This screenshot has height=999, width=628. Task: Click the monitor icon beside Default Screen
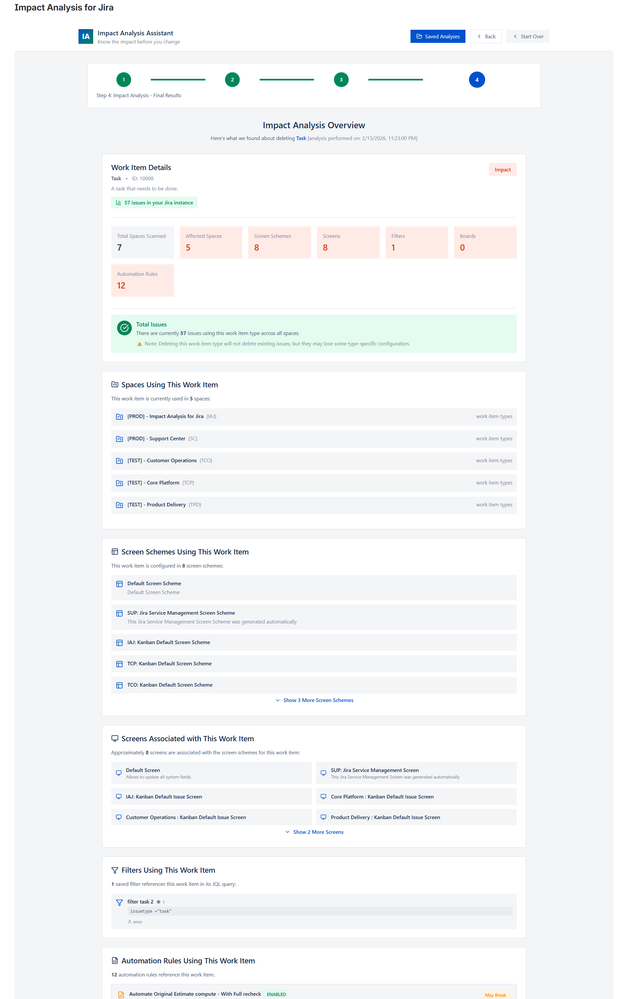[x=118, y=772]
